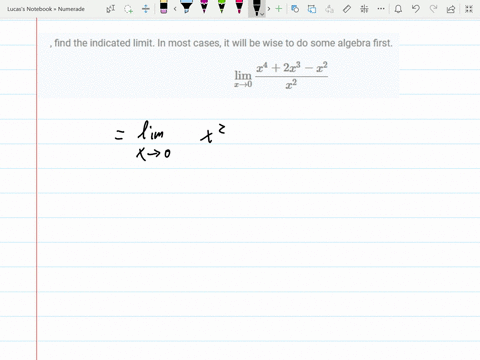Select the text and object selection tool

[x=111, y=9]
